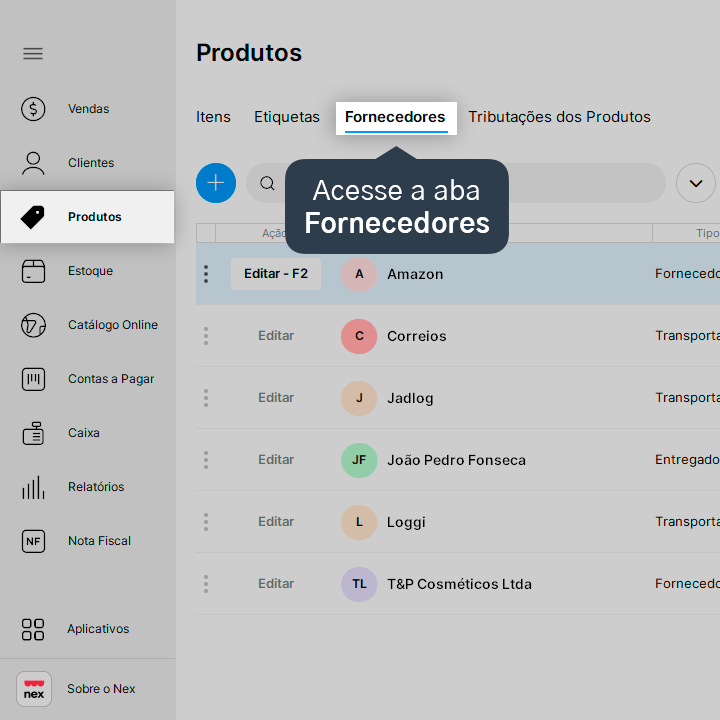Open Sobre o Nex
720x720 pixels.
[x=101, y=689]
